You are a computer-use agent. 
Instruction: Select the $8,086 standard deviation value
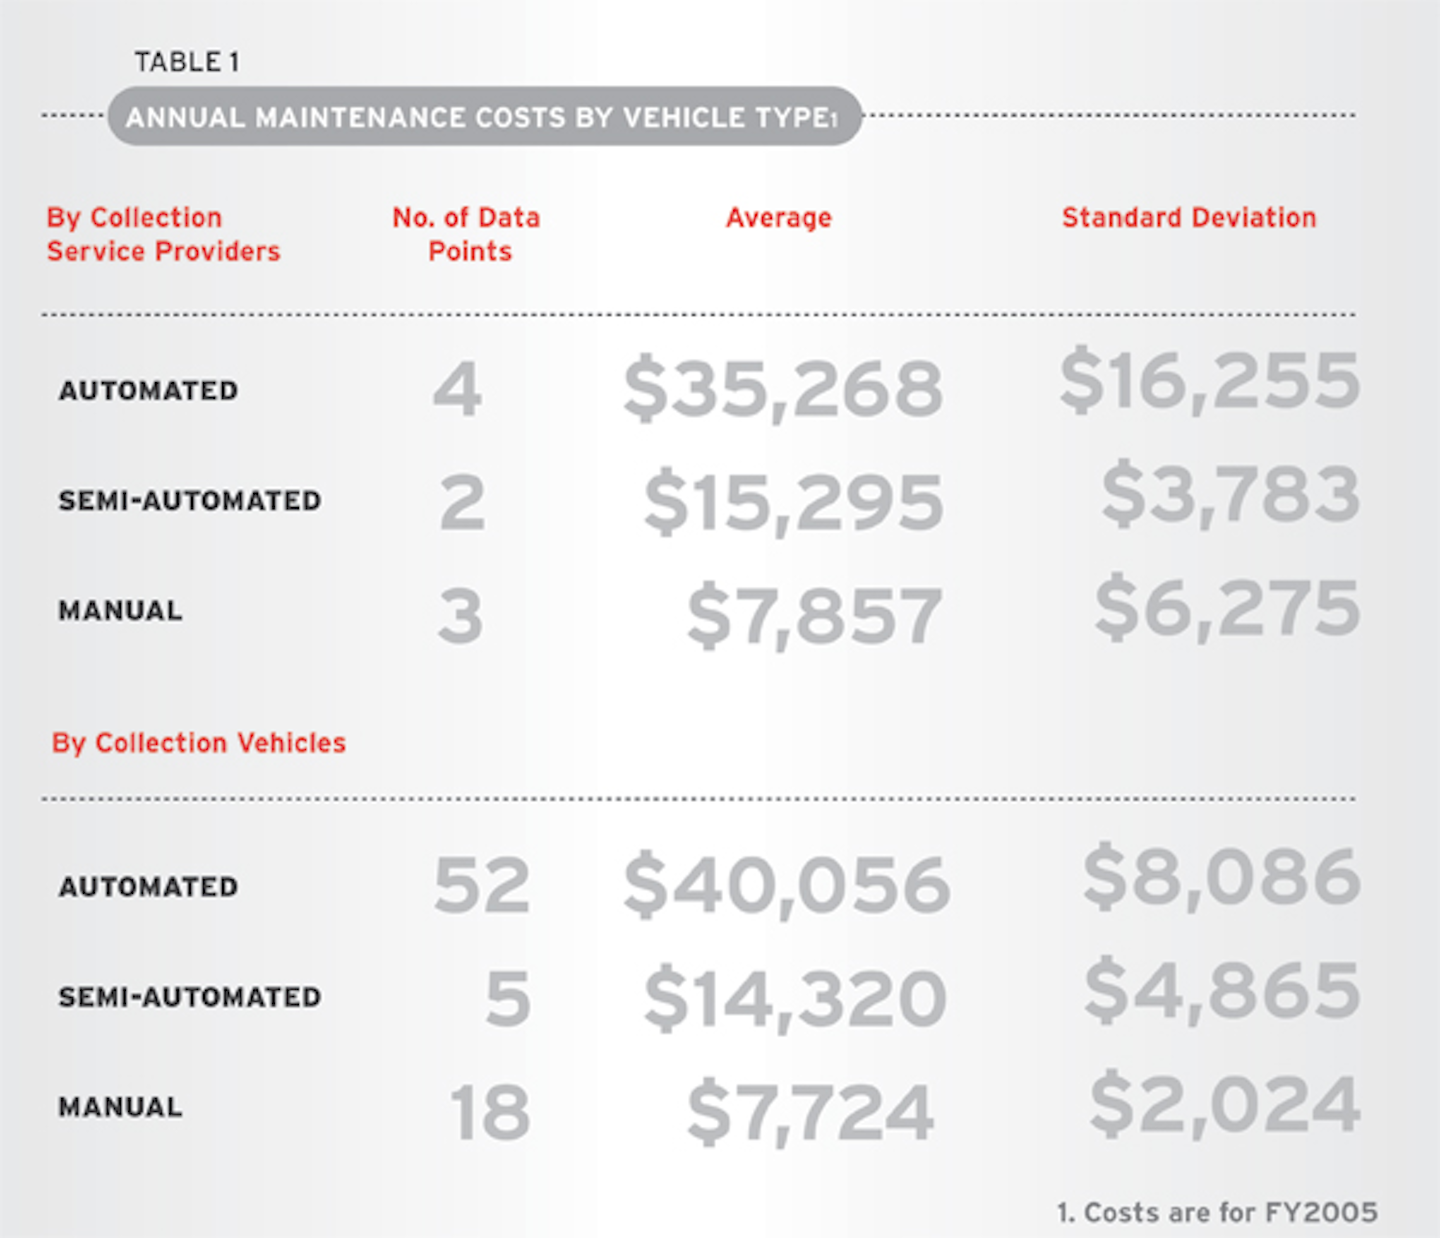[1222, 877]
